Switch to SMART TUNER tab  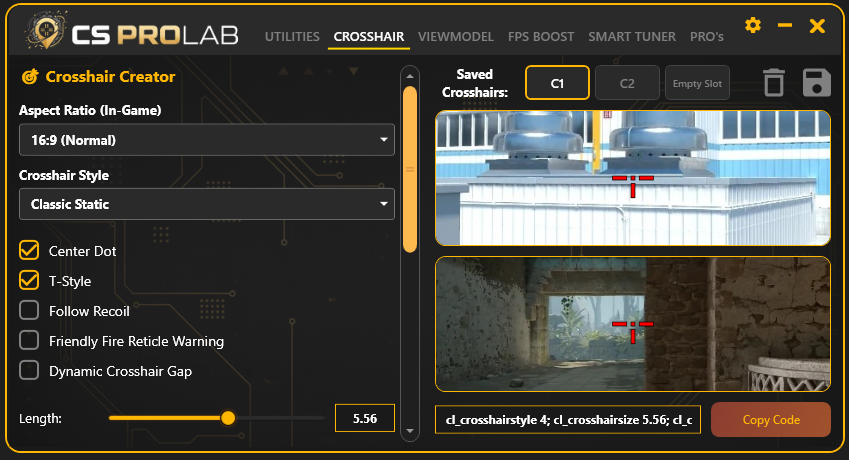coord(632,37)
